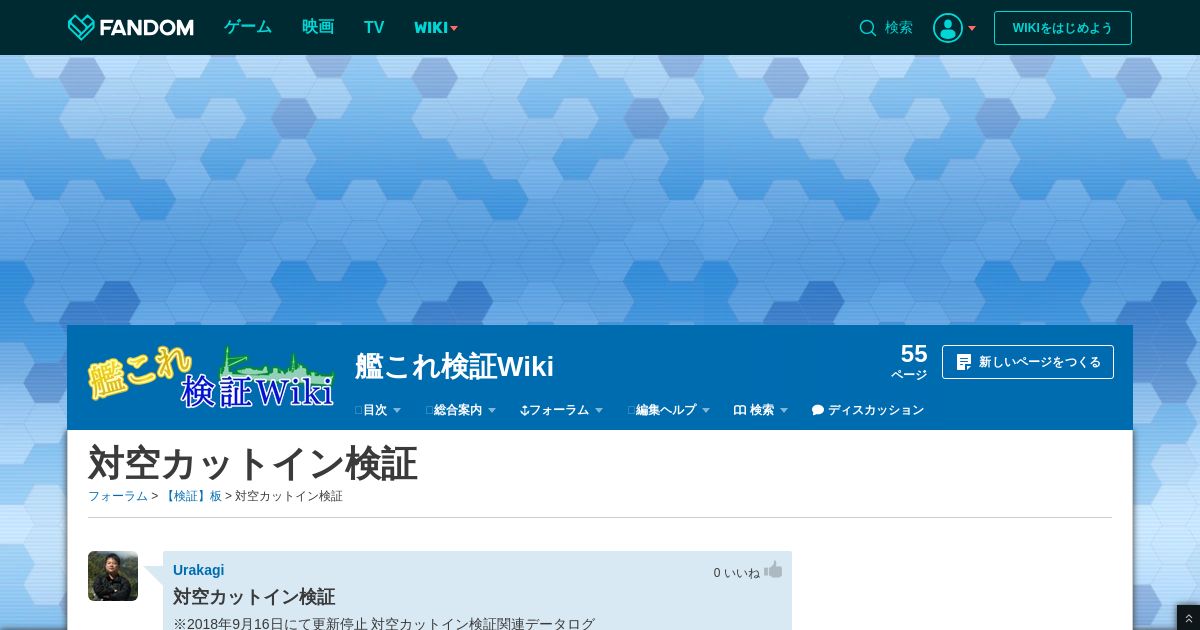Open the TV section link

[x=374, y=27]
